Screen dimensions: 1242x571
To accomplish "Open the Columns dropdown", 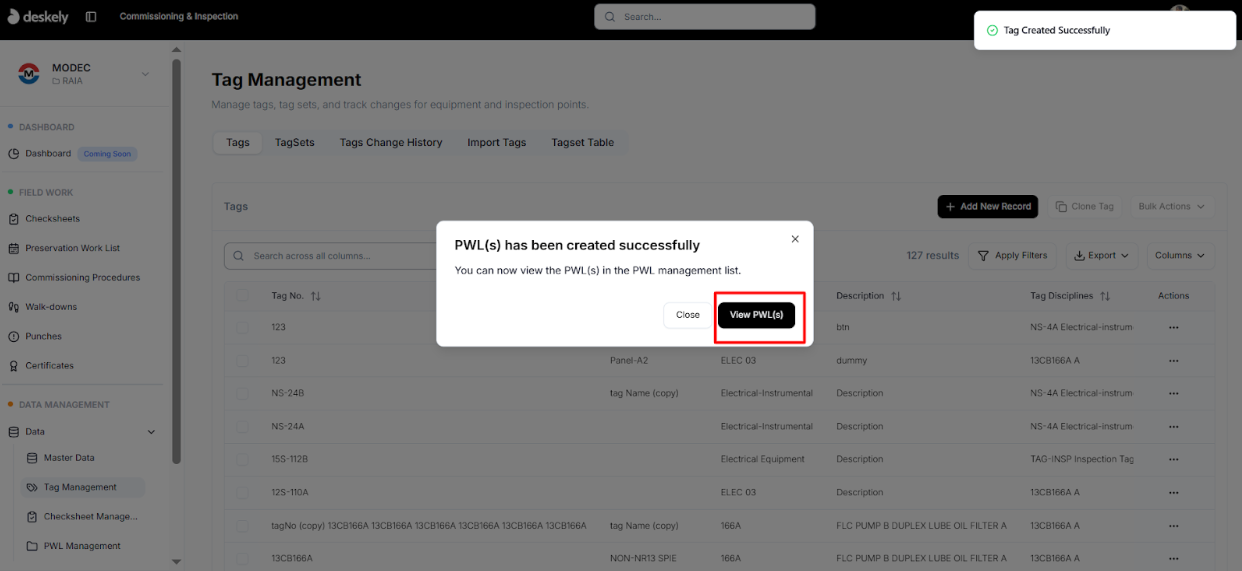I will click(1181, 256).
